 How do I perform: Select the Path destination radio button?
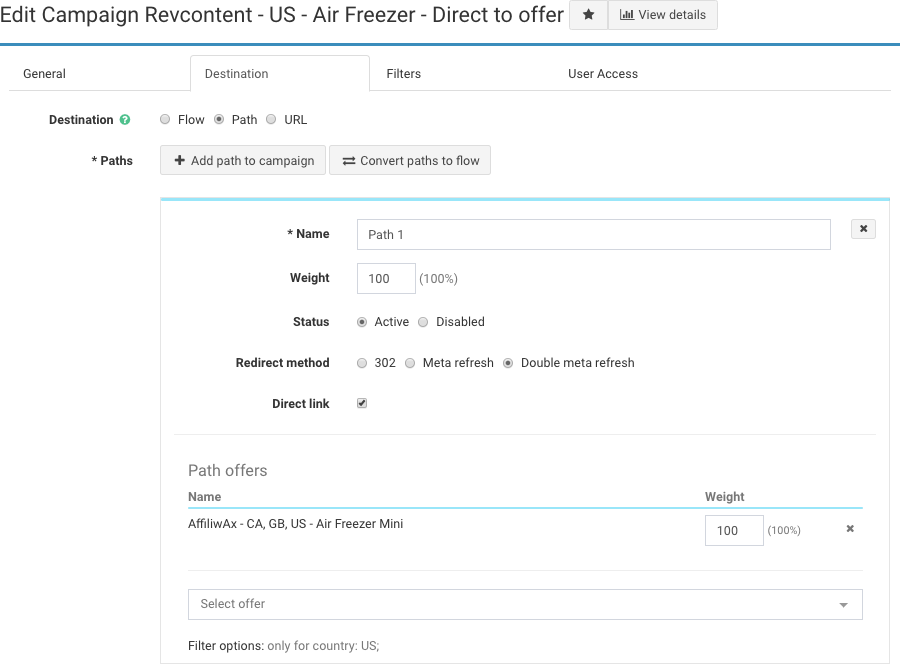(x=219, y=119)
